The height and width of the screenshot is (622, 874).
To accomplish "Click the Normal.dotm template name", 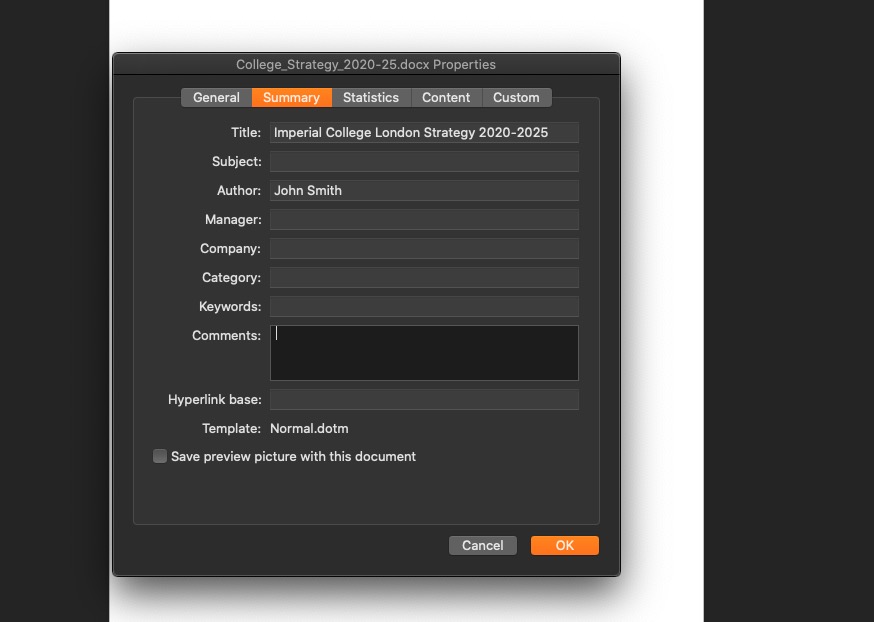I will (x=309, y=428).
